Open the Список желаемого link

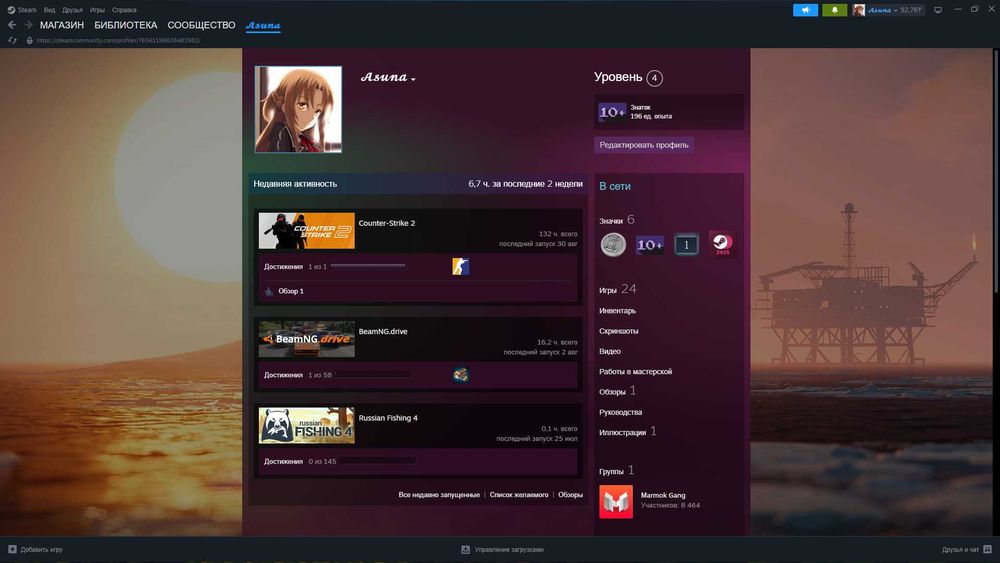pyautogui.click(x=519, y=495)
